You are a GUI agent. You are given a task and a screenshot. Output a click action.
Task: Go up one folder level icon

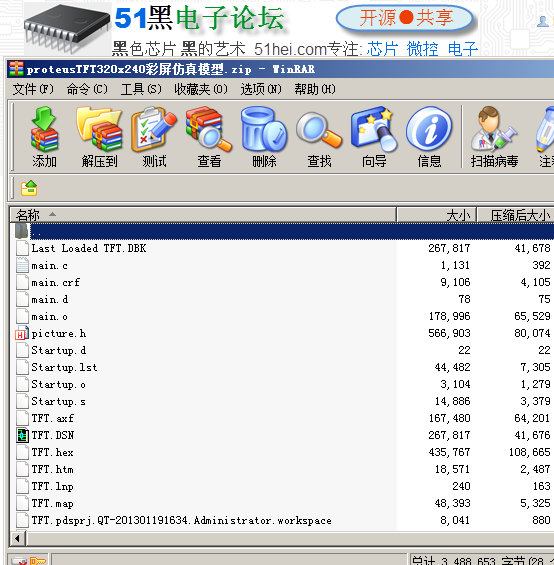click(29, 188)
